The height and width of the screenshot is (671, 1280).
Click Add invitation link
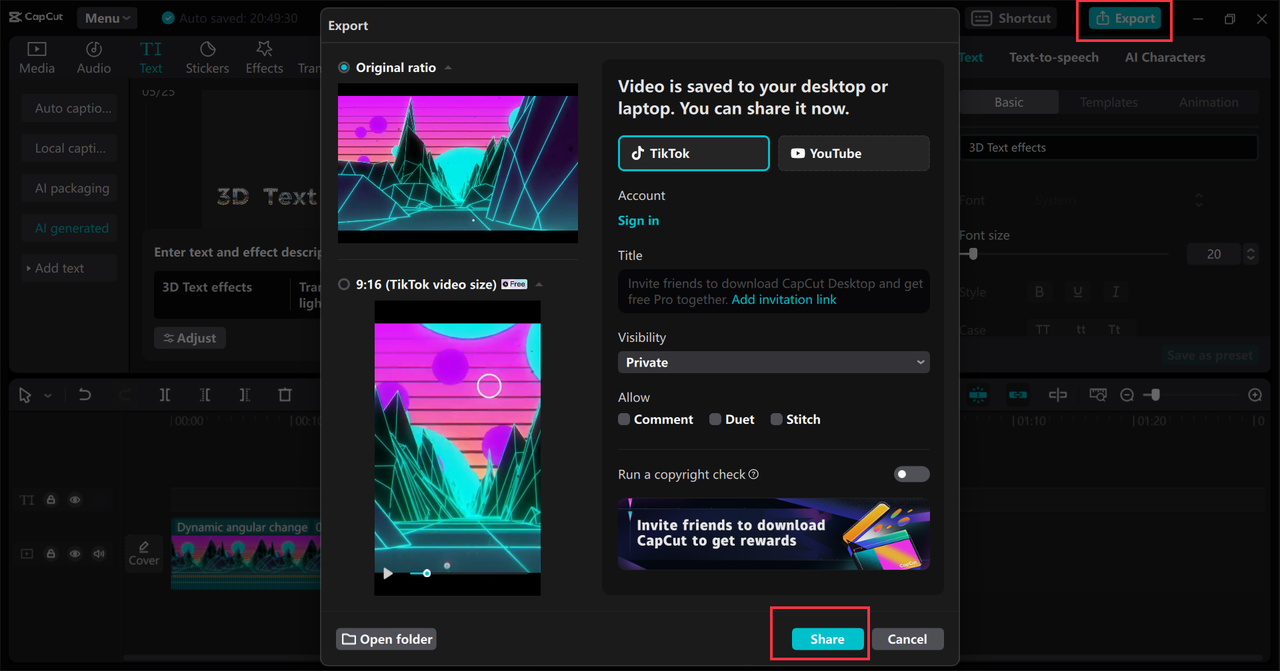pos(784,299)
